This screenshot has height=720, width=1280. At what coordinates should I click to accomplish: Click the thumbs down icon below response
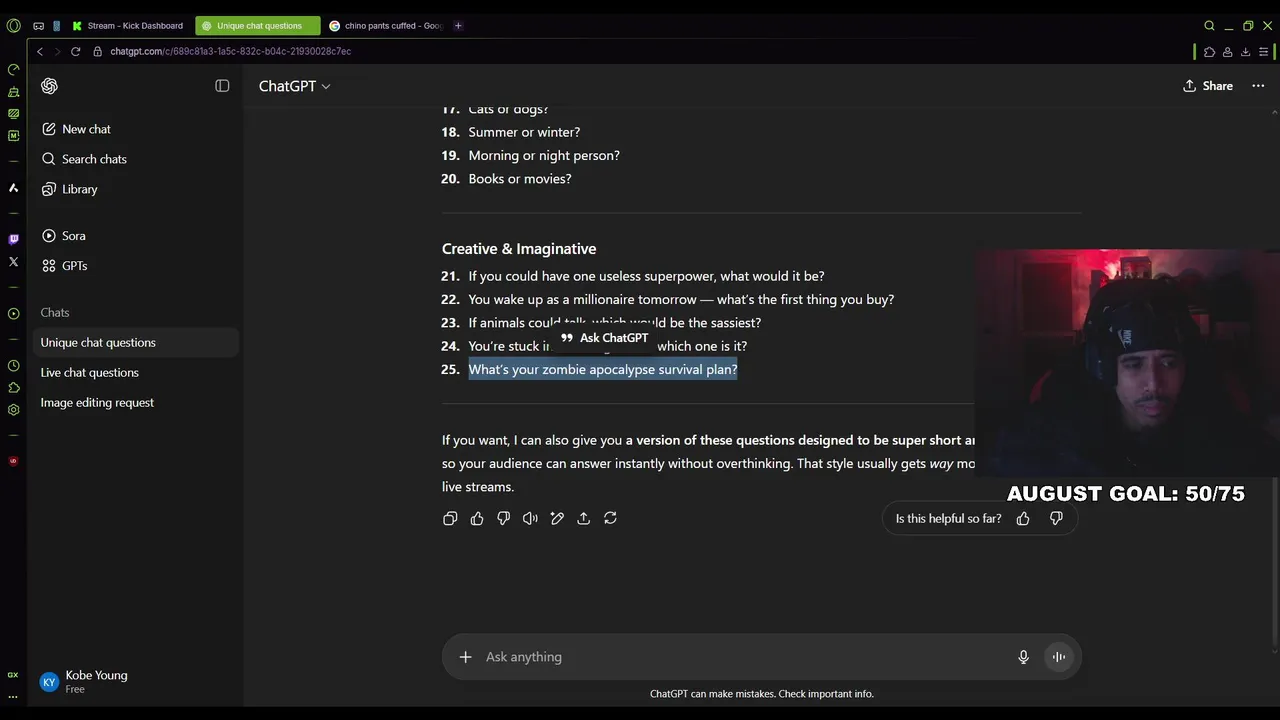pyautogui.click(x=504, y=518)
